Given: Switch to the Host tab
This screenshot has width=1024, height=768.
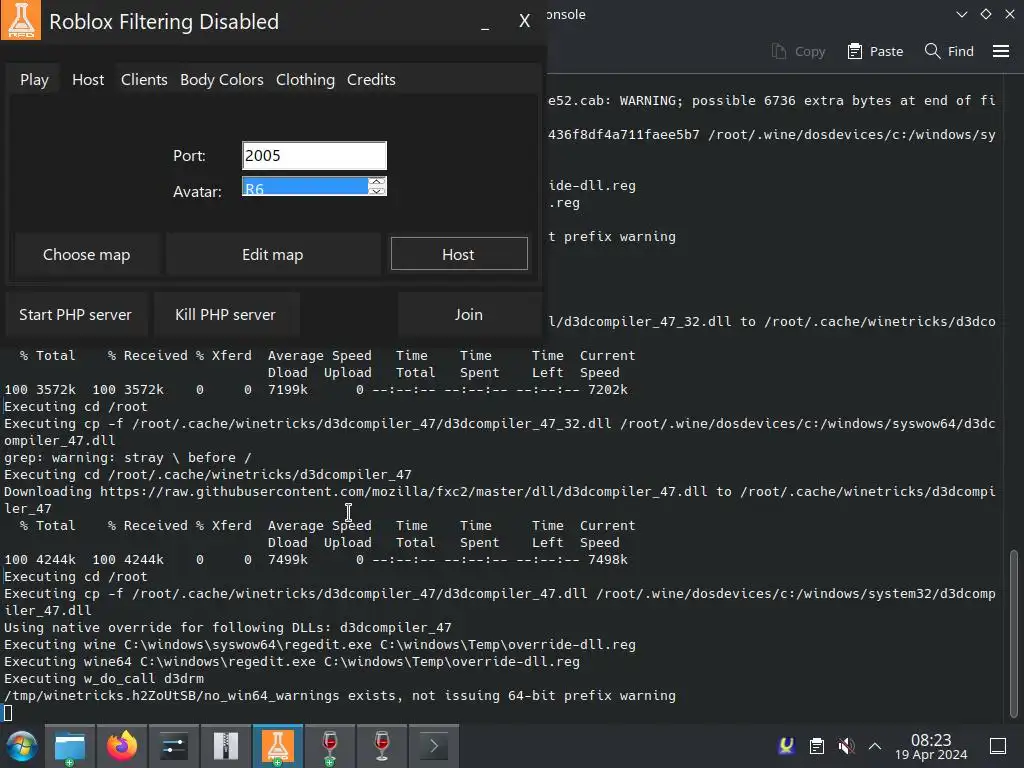Looking at the screenshot, I should click(x=88, y=80).
